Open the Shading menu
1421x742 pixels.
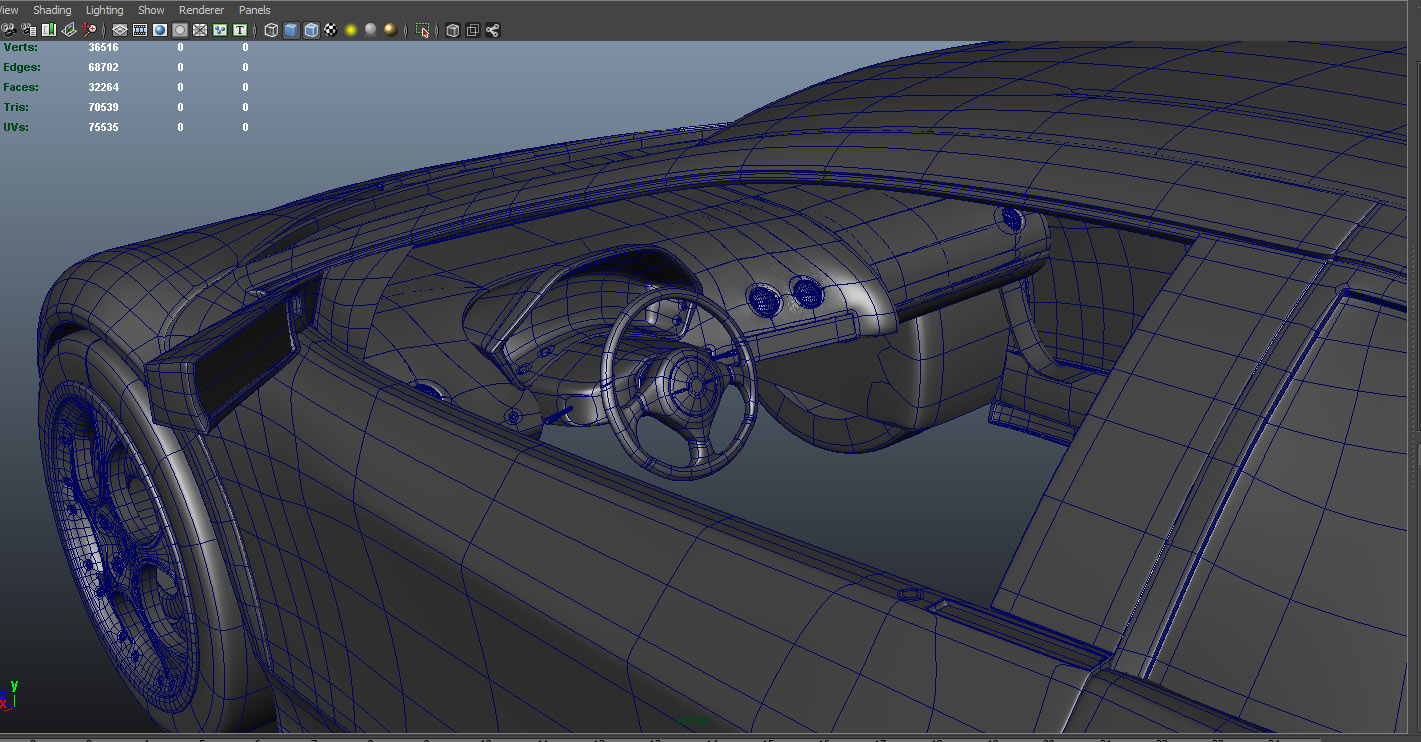tap(52, 10)
